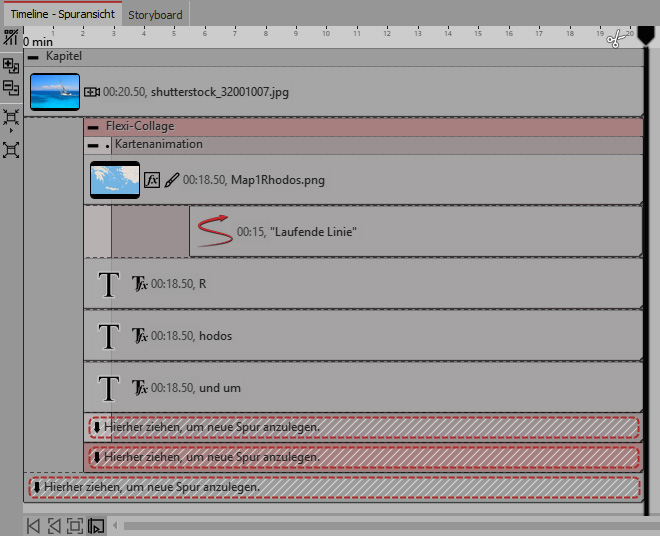This screenshot has width=660, height=536.
Task: Select the Map1Rhodos.png map thumbnail
Action: coord(115,180)
